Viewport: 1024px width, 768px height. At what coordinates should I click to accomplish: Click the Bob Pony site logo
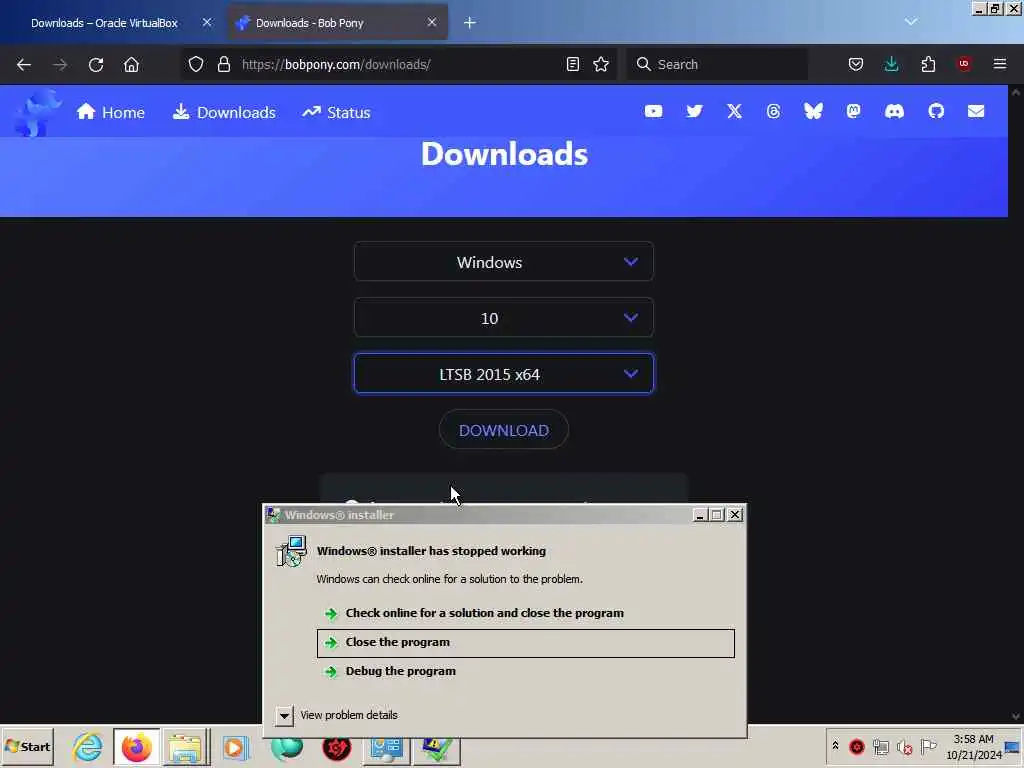(x=38, y=112)
